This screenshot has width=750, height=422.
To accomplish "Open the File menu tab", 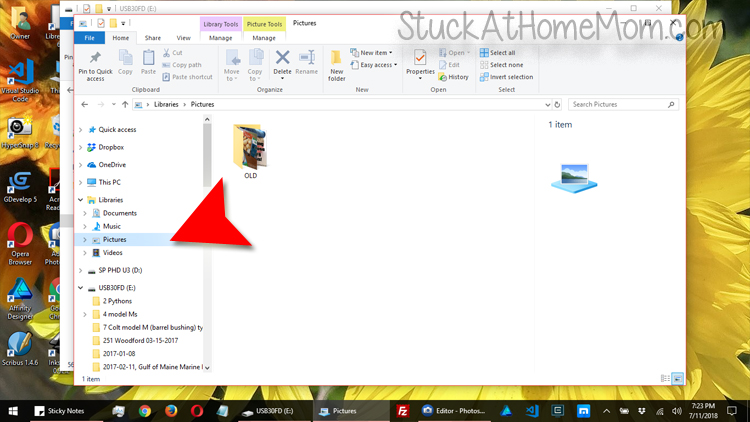I will point(89,38).
